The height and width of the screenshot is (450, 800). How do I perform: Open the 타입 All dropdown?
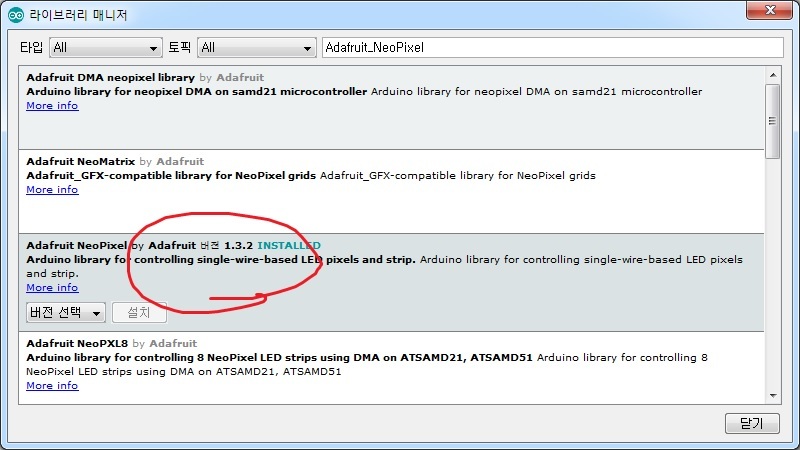[106, 47]
